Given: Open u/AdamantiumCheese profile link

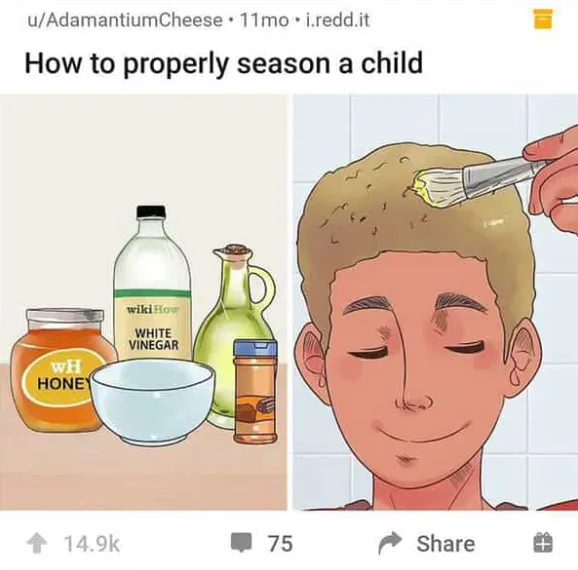Looking at the screenshot, I should (x=125, y=20).
